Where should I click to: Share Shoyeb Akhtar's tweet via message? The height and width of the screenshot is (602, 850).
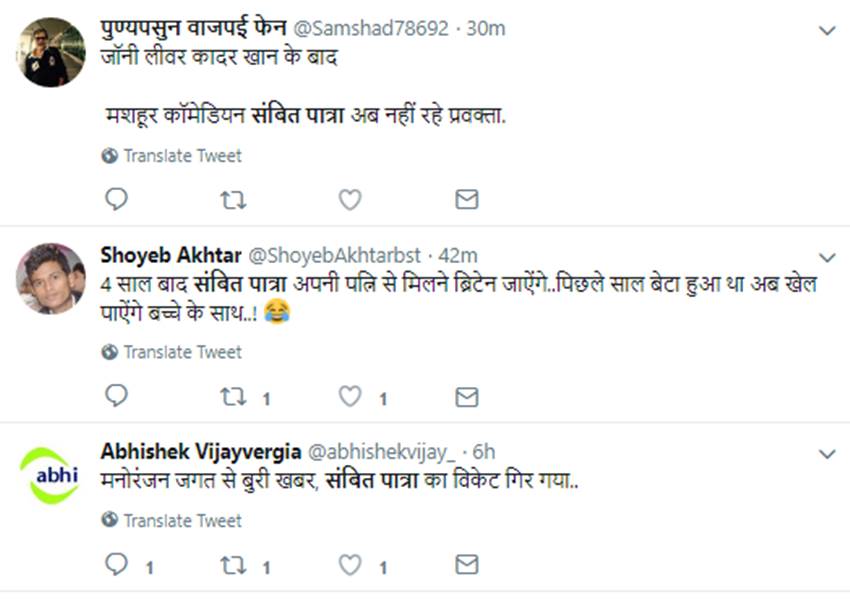[466, 397]
